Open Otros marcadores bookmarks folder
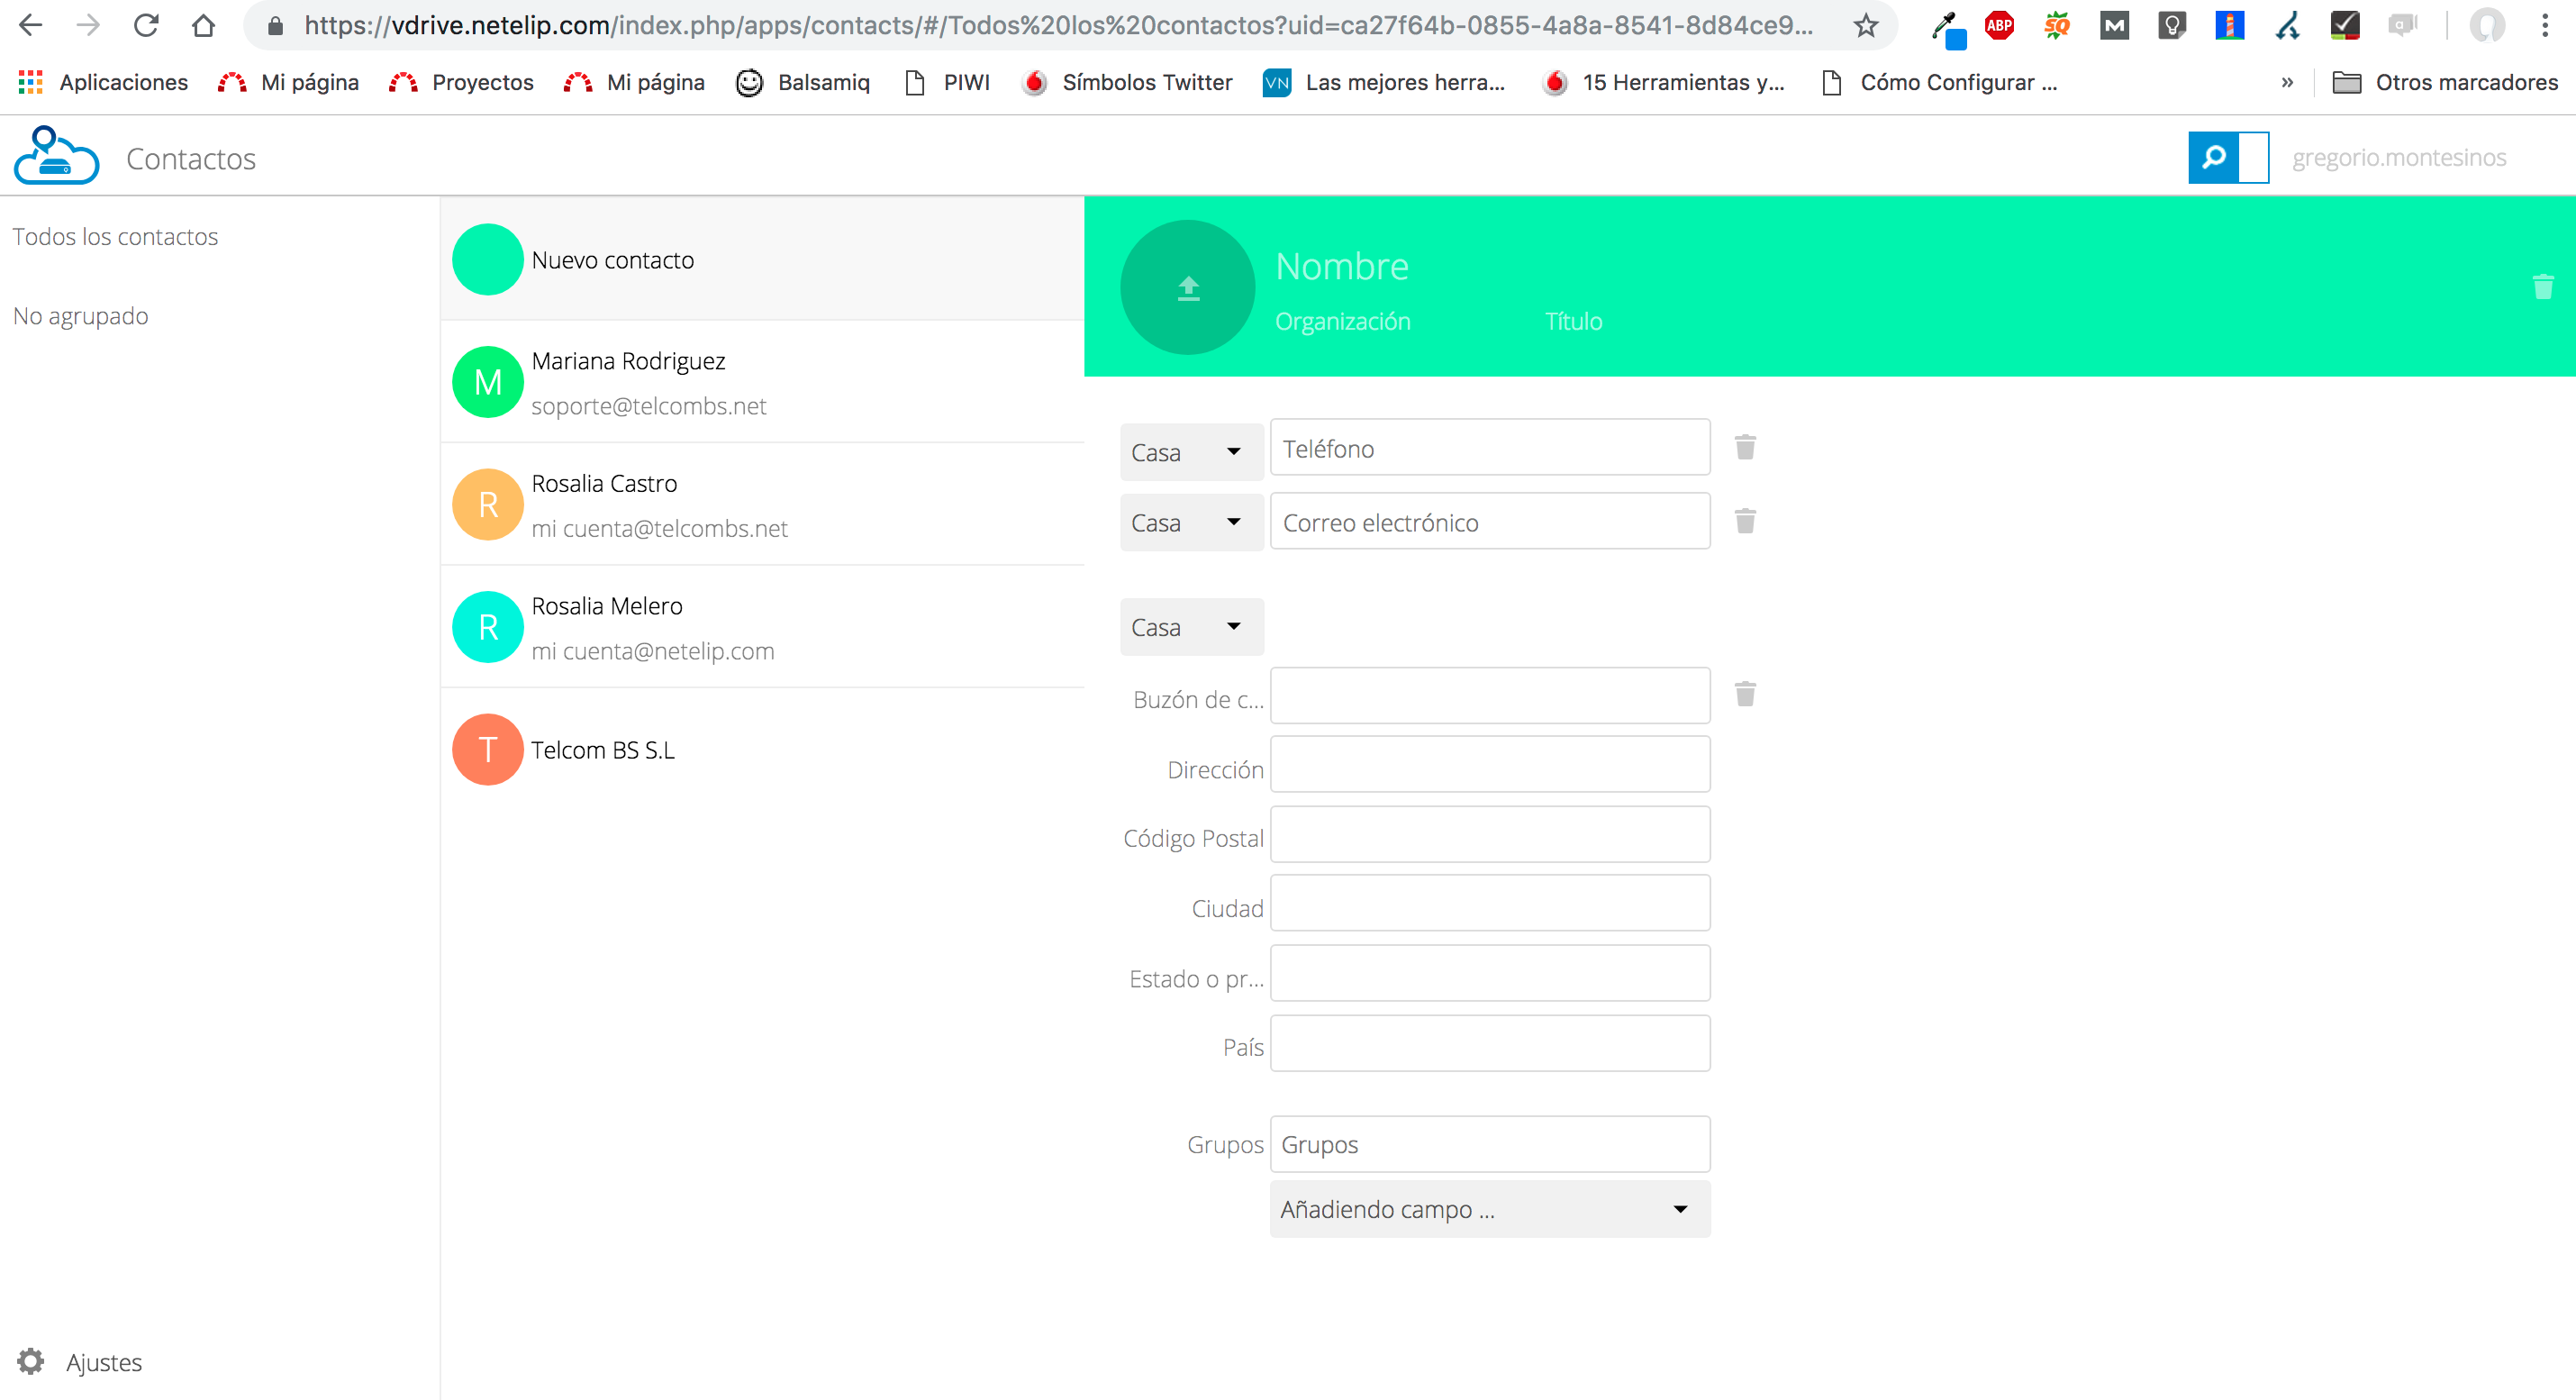This screenshot has width=2576, height=1400. click(x=2445, y=82)
